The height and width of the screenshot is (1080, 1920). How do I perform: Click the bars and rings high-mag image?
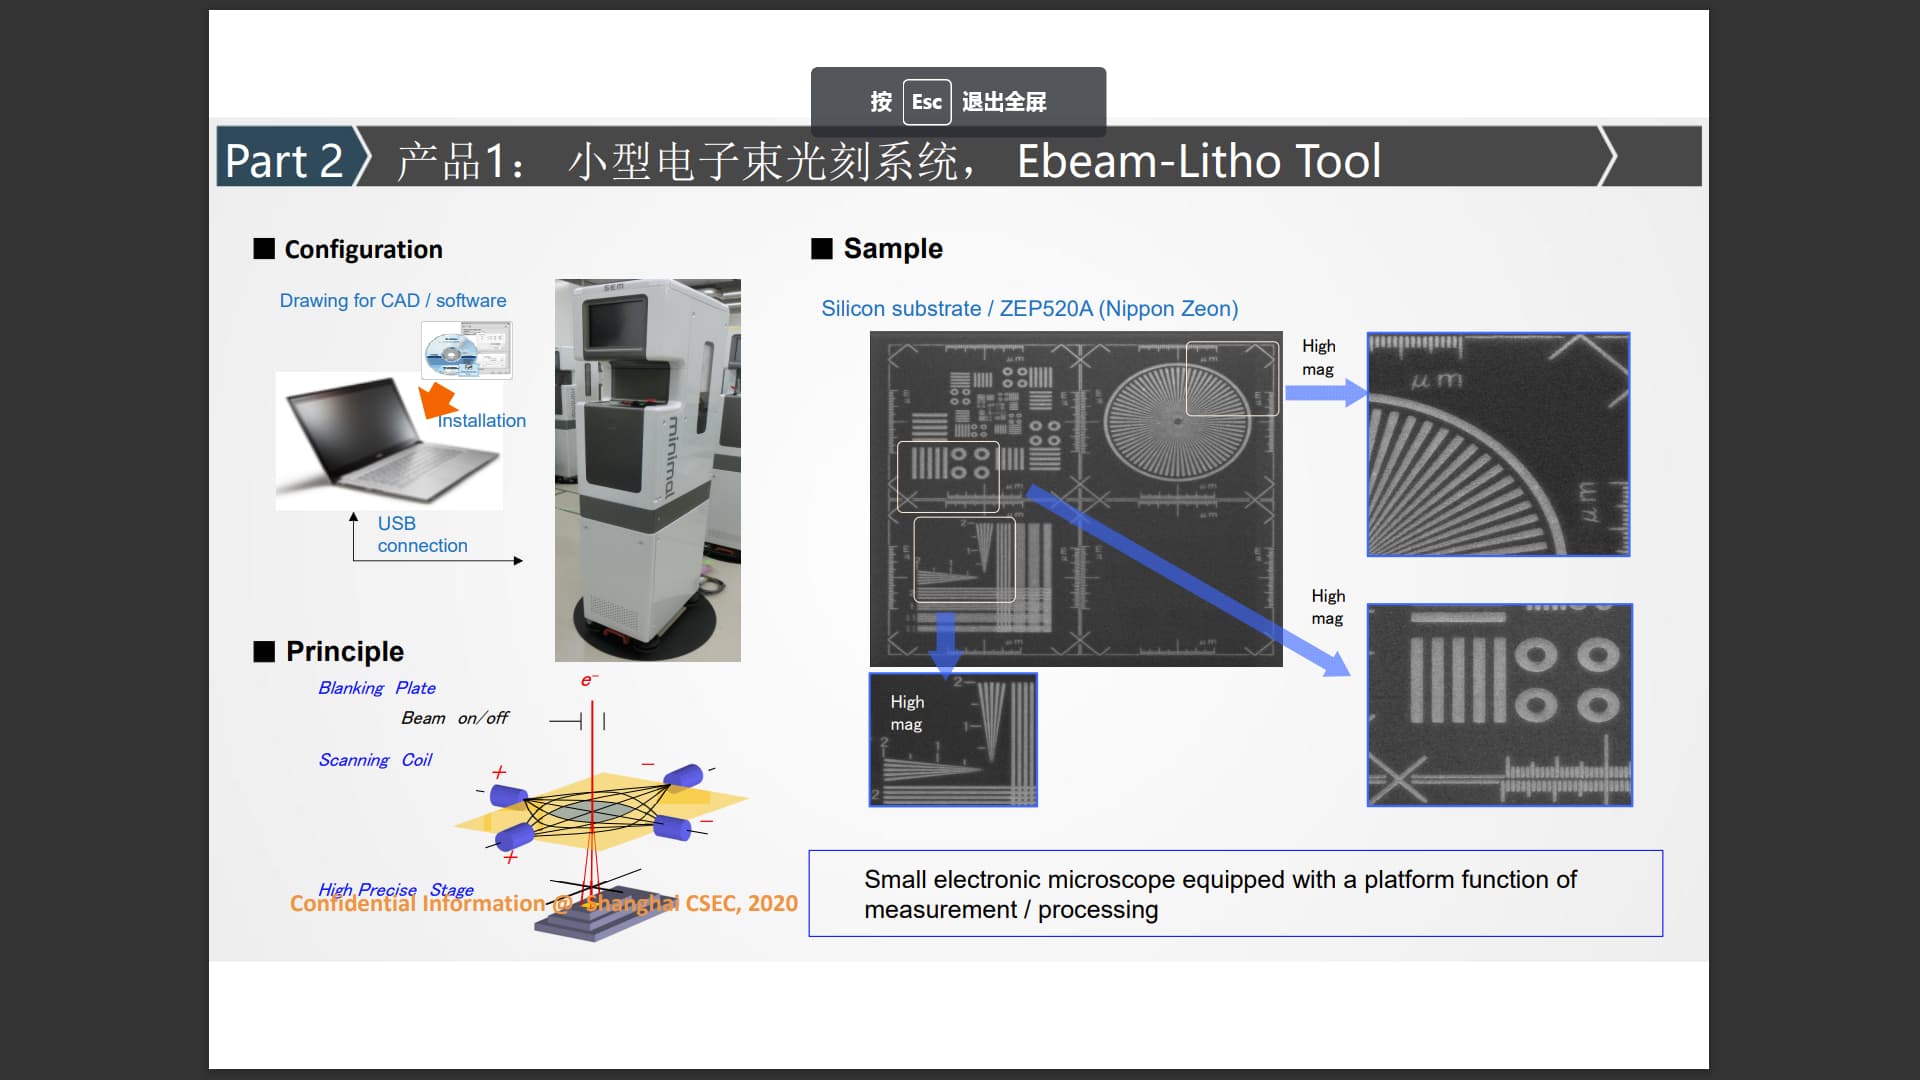[x=1499, y=704]
